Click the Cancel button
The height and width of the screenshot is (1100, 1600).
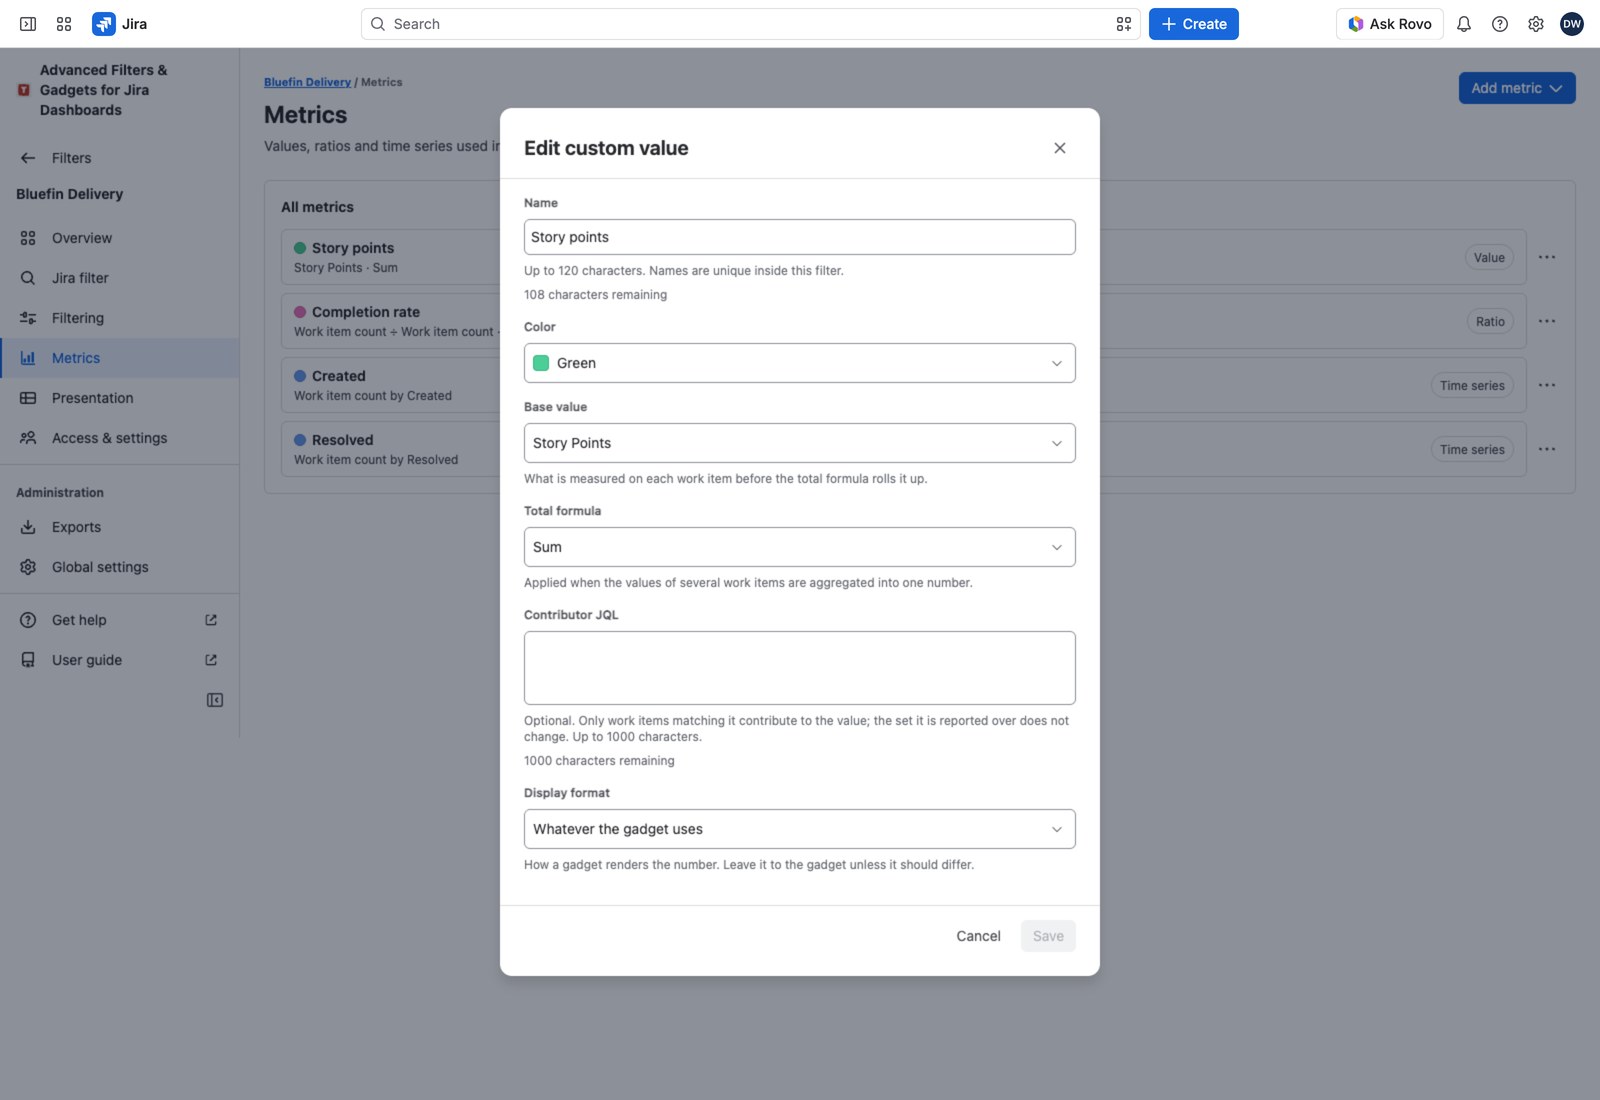pos(978,936)
